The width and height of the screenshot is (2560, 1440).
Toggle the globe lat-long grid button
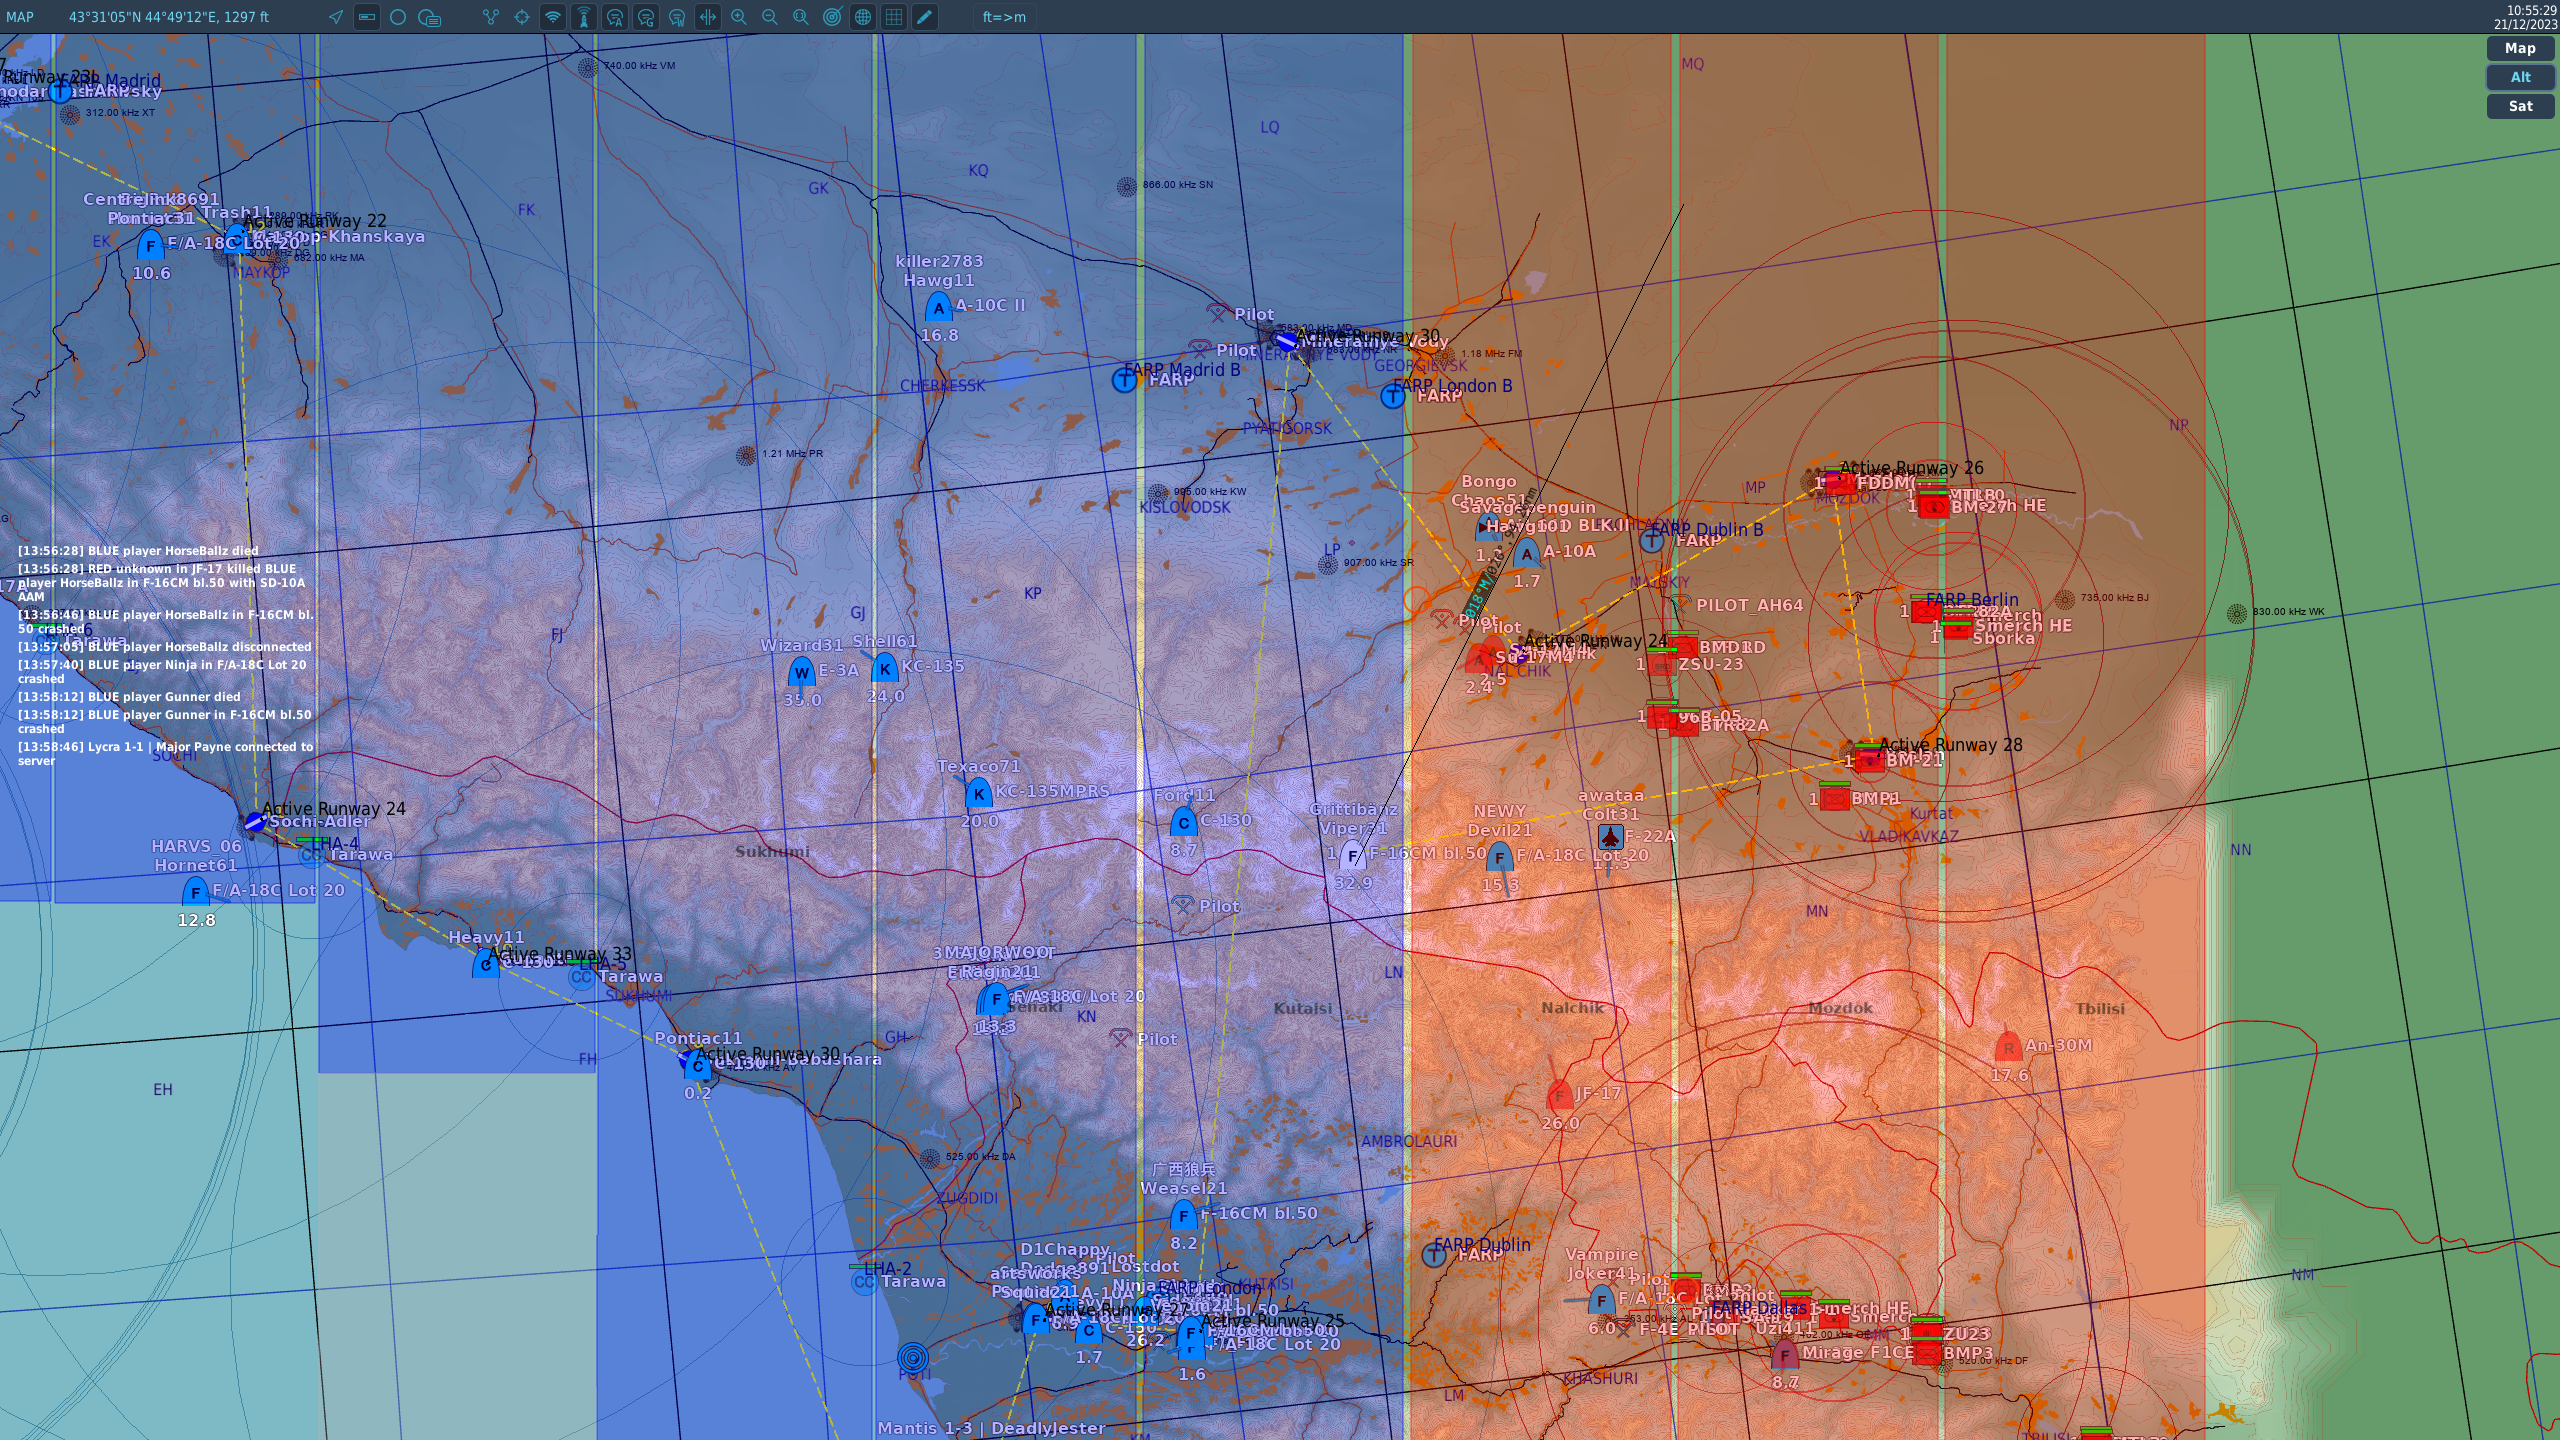tap(863, 17)
